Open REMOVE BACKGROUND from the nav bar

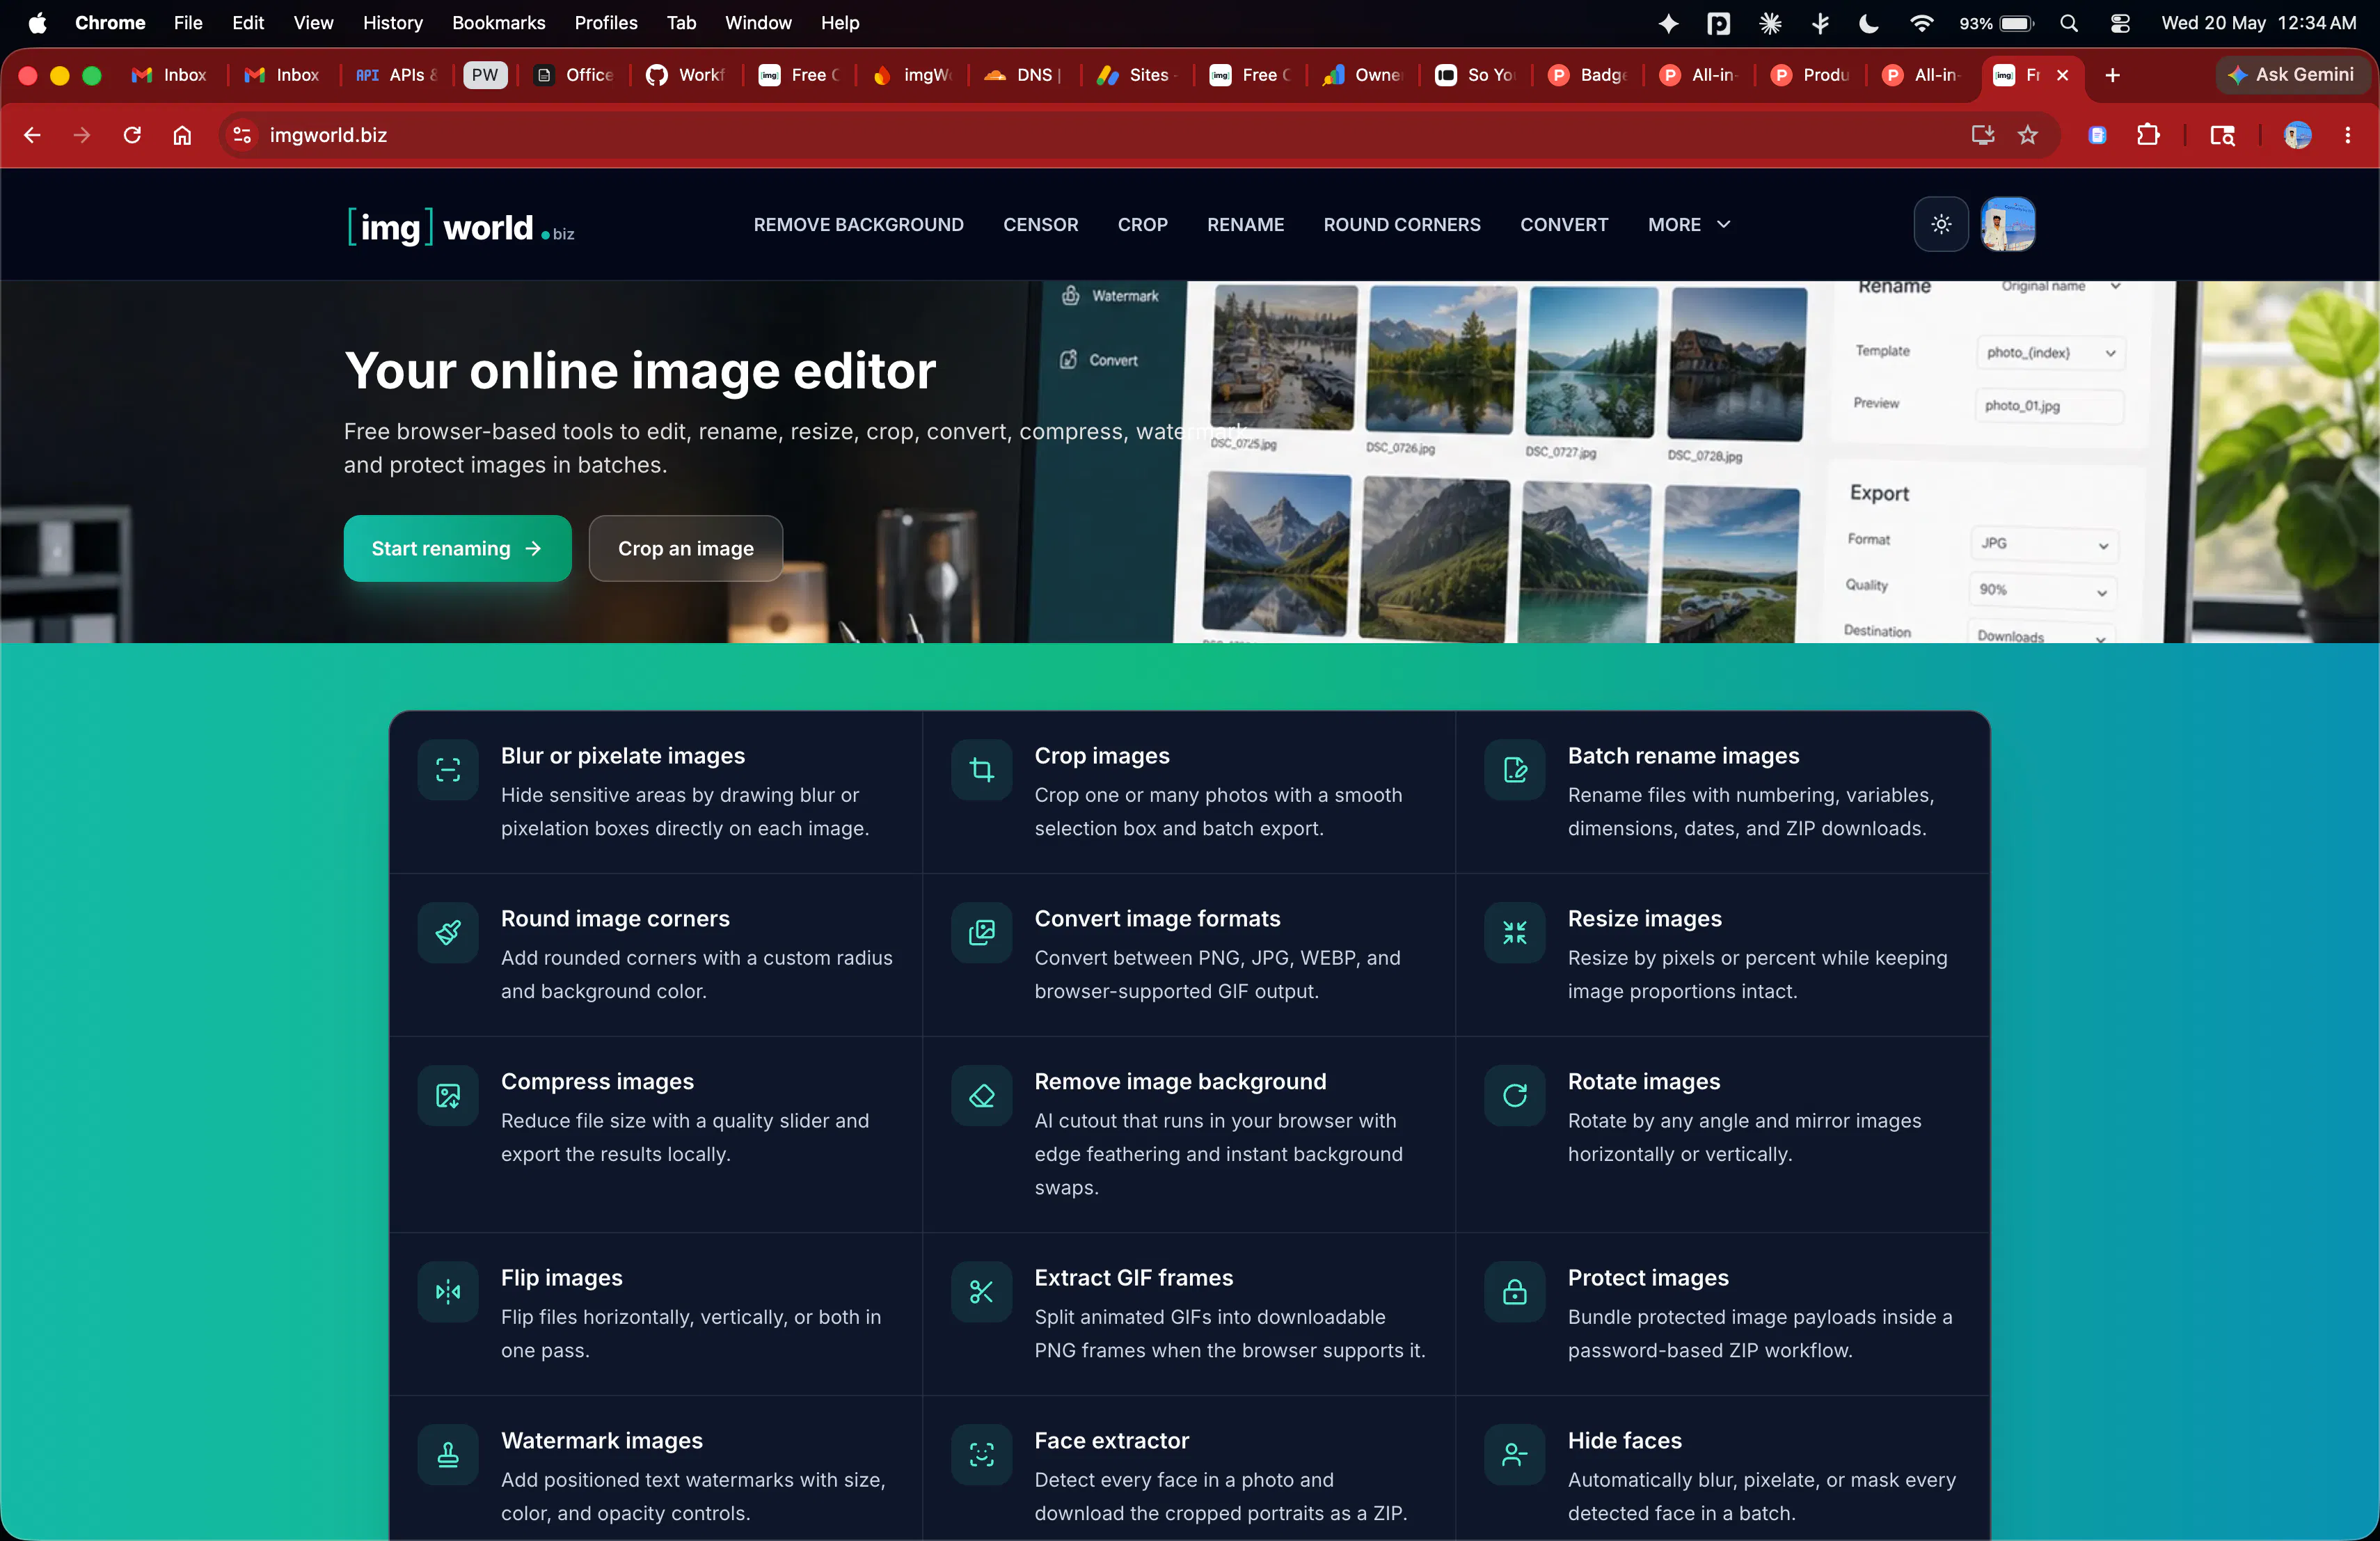pos(858,224)
